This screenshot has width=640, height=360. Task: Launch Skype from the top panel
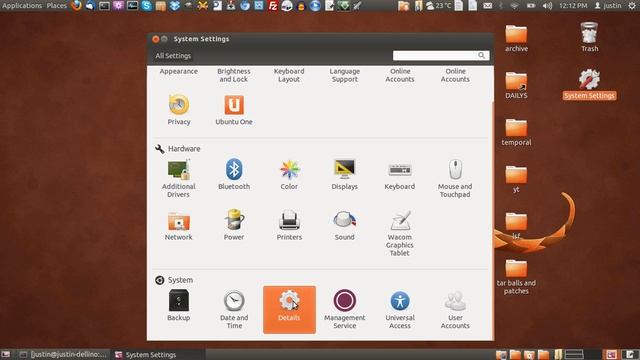[x=146, y=6]
